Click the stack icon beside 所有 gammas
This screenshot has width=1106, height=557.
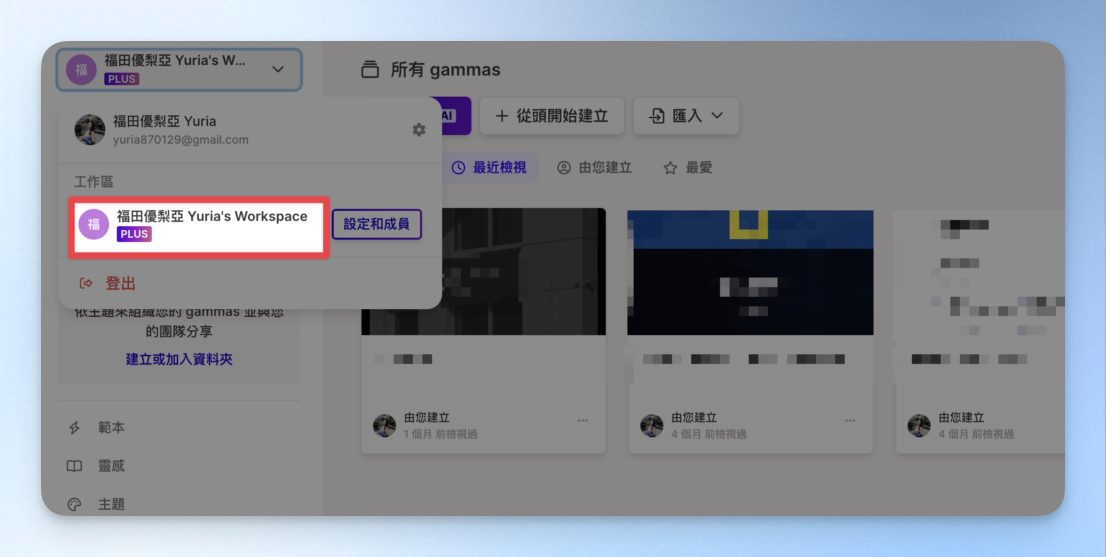(370, 70)
